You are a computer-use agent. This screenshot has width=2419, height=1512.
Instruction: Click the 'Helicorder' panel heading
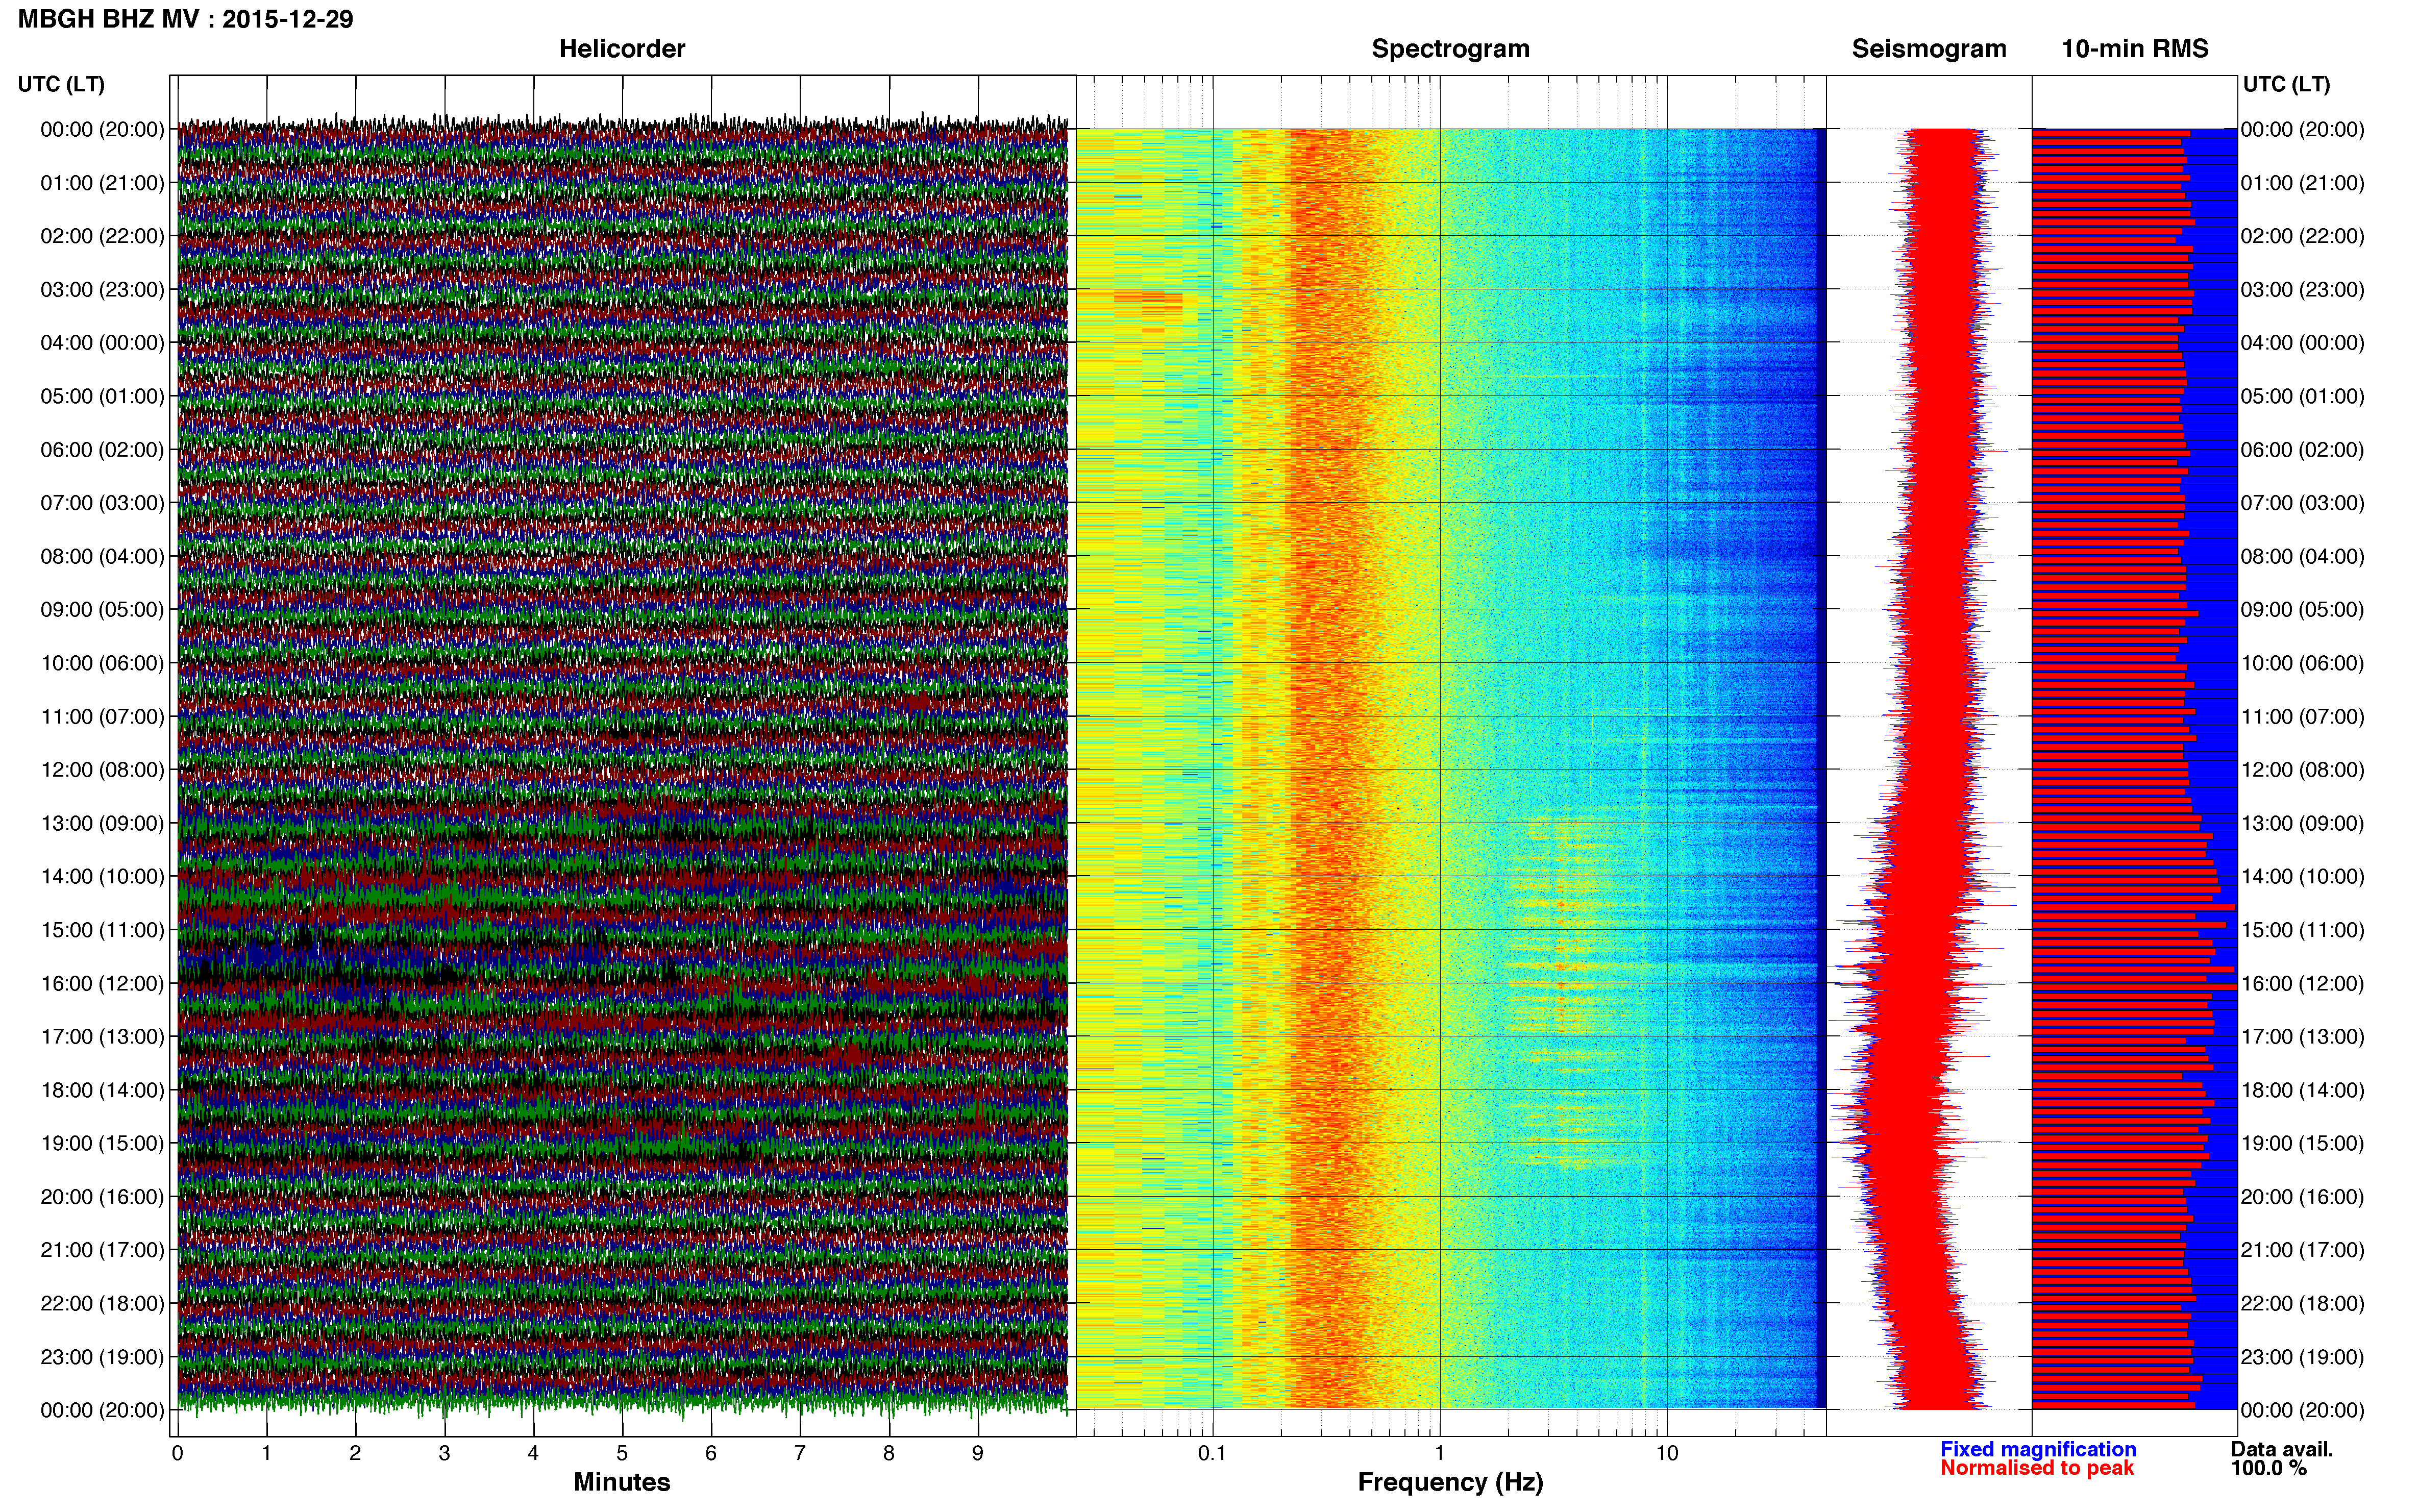tap(622, 49)
